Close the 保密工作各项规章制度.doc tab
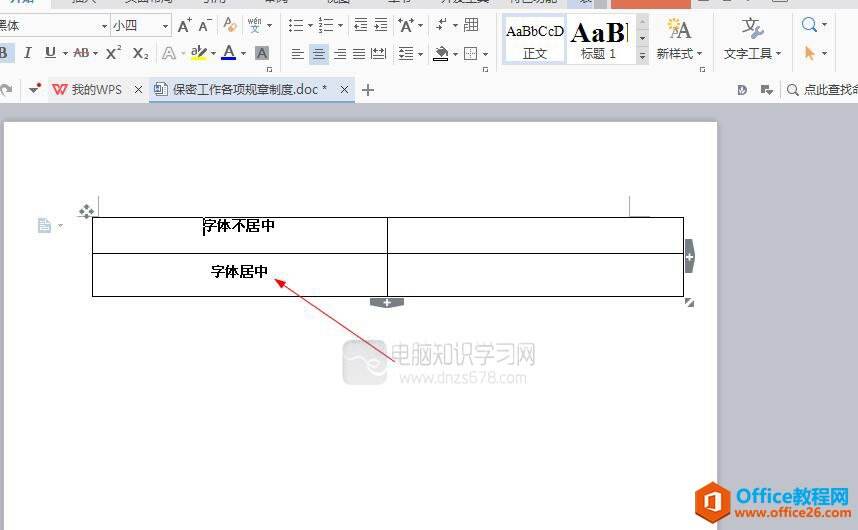The width and height of the screenshot is (858, 530). point(344,89)
